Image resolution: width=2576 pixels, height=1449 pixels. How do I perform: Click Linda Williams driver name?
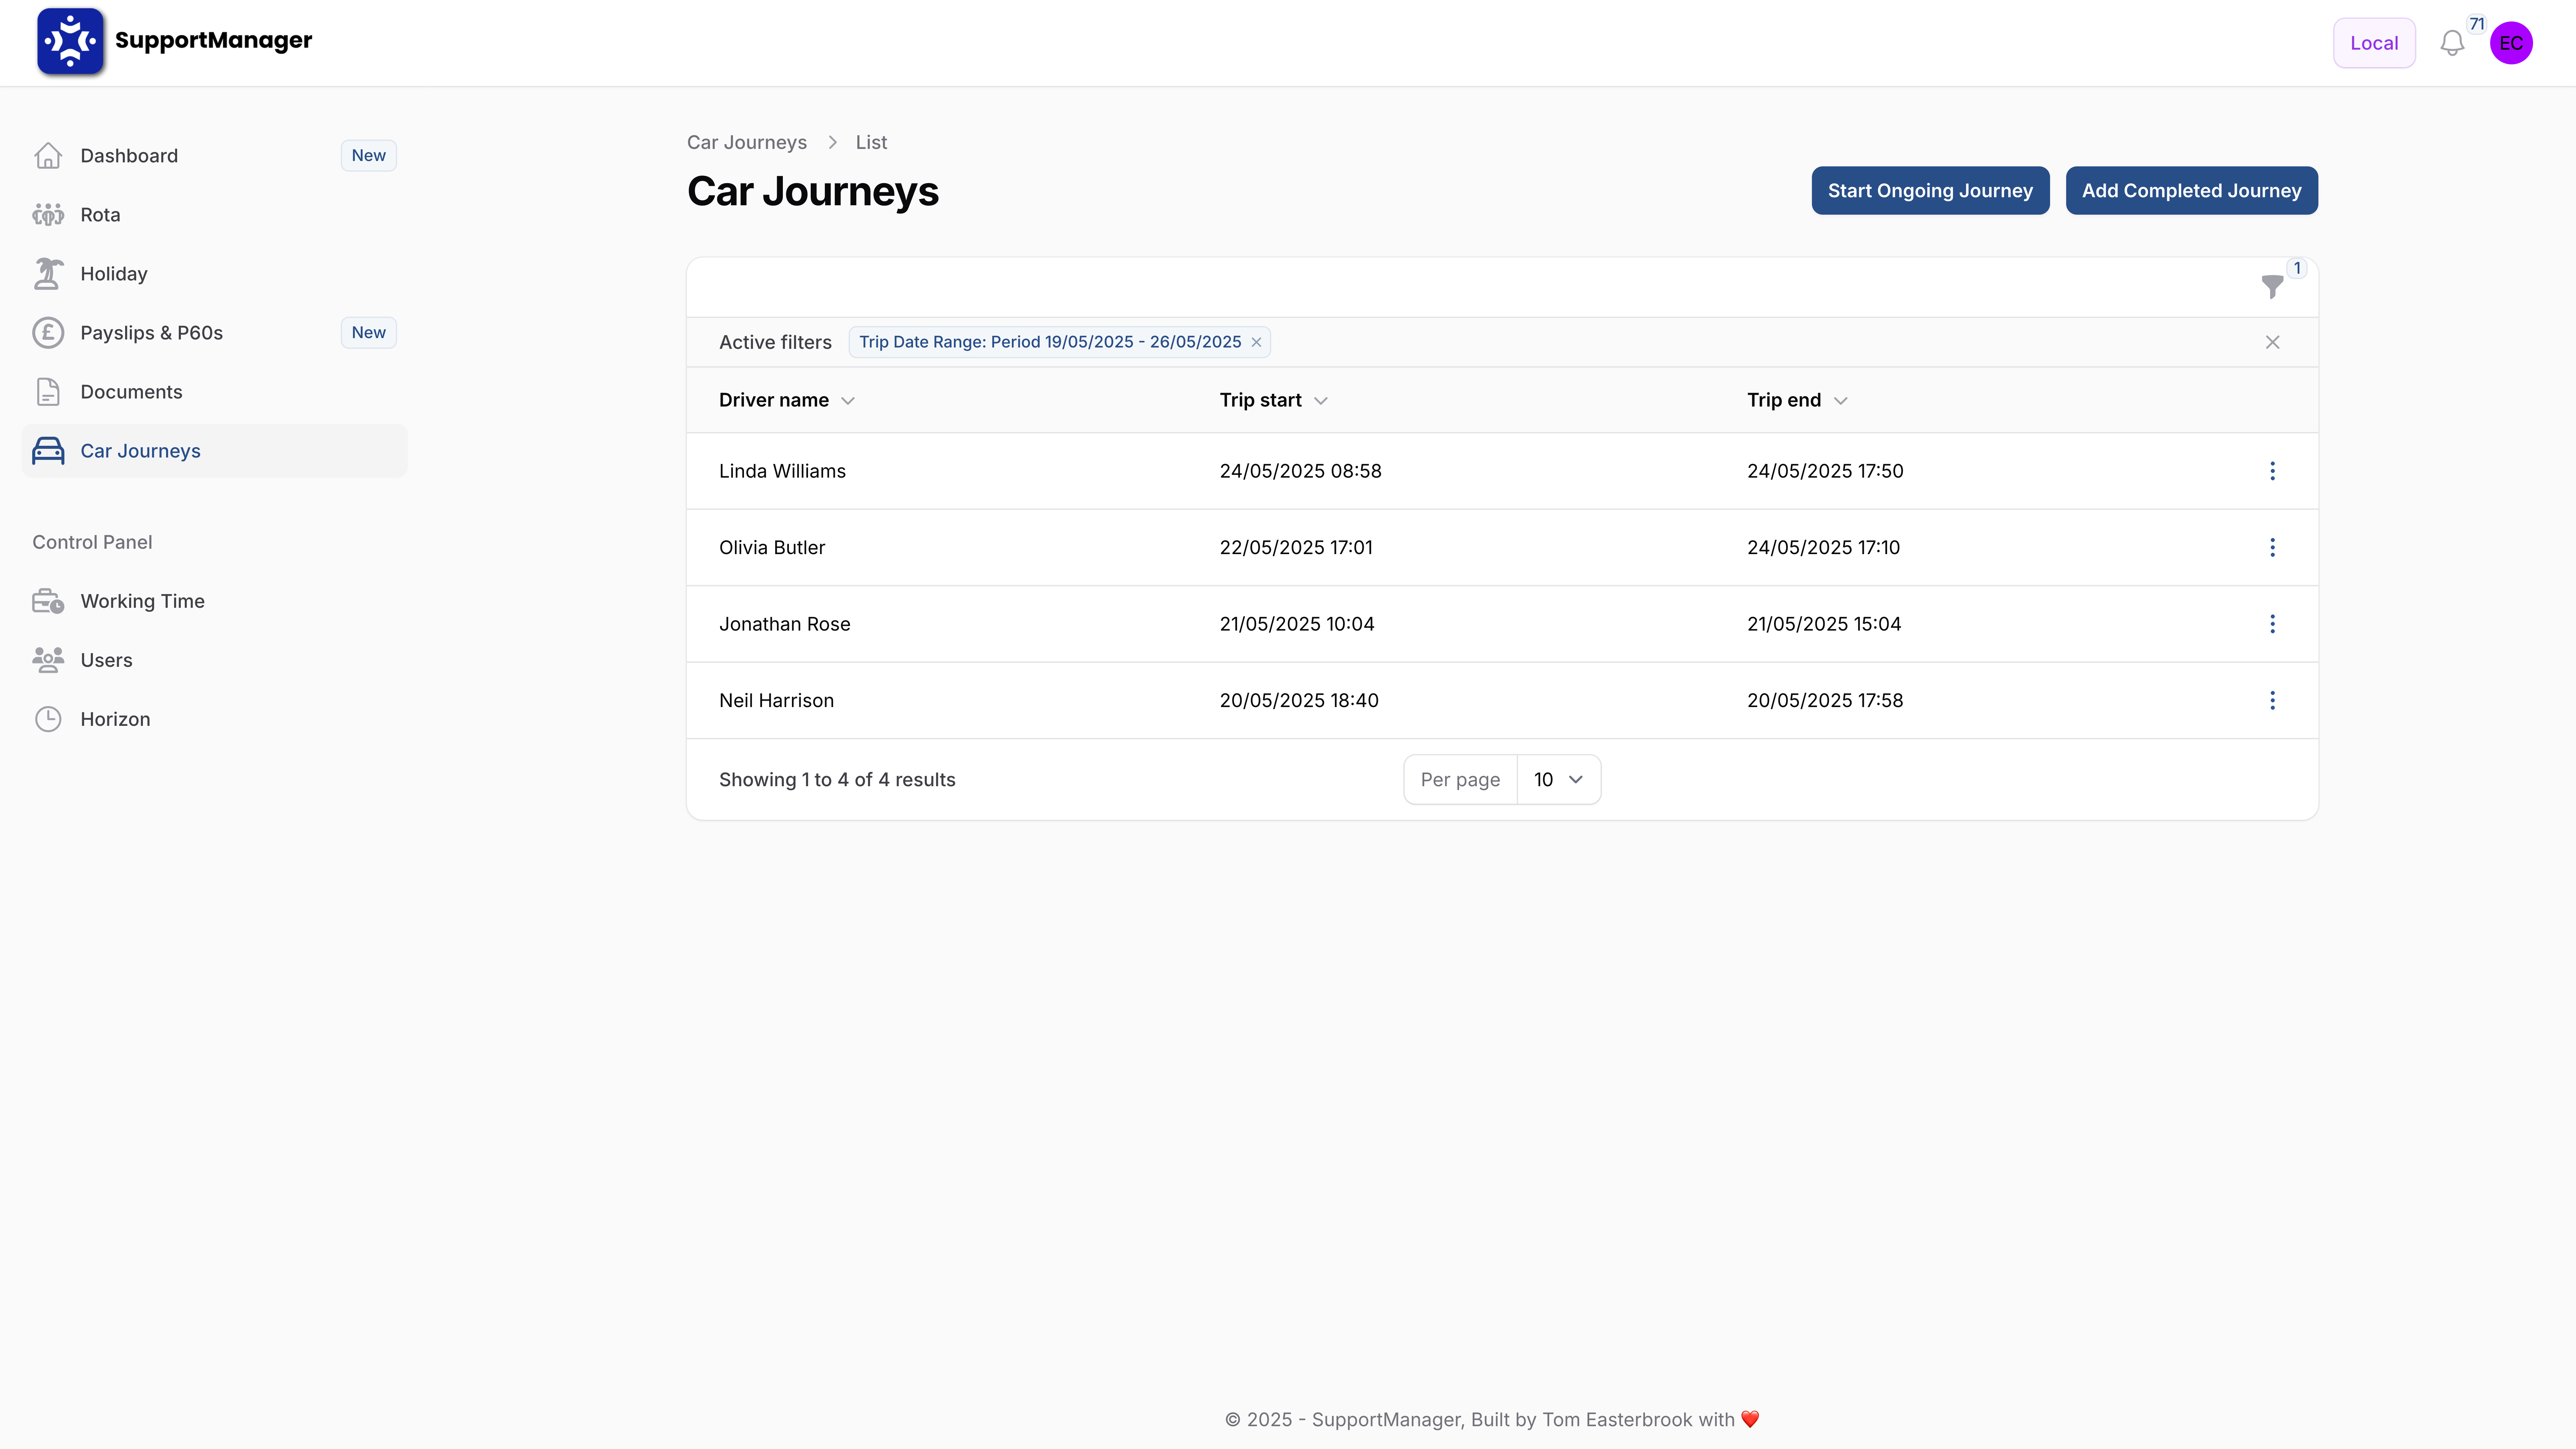[782, 471]
